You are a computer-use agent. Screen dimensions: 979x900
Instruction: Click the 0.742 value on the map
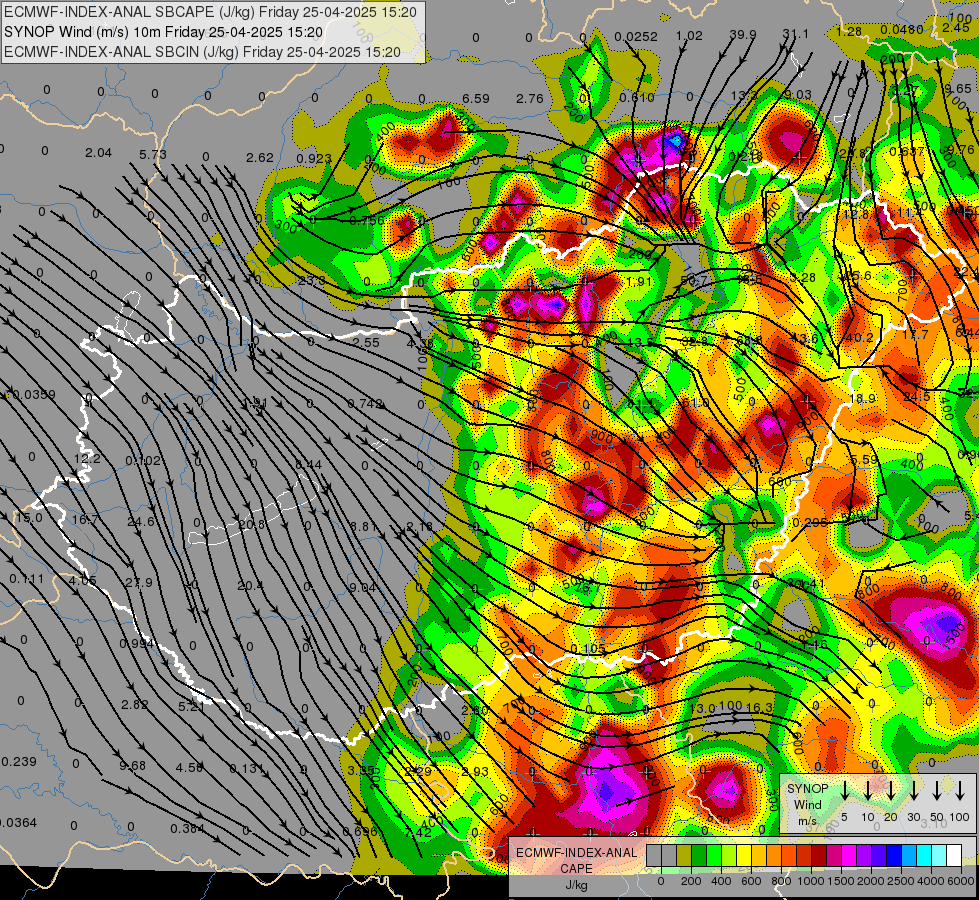(365, 404)
